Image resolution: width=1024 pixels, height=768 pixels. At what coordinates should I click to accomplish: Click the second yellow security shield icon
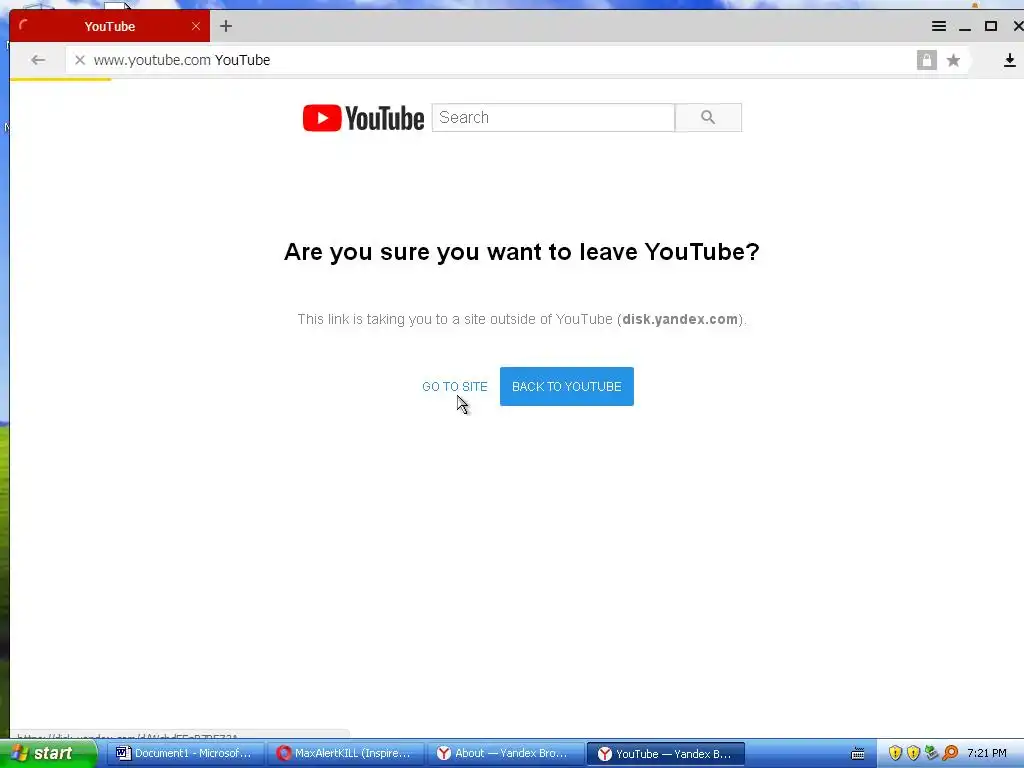pyautogui.click(x=913, y=754)
